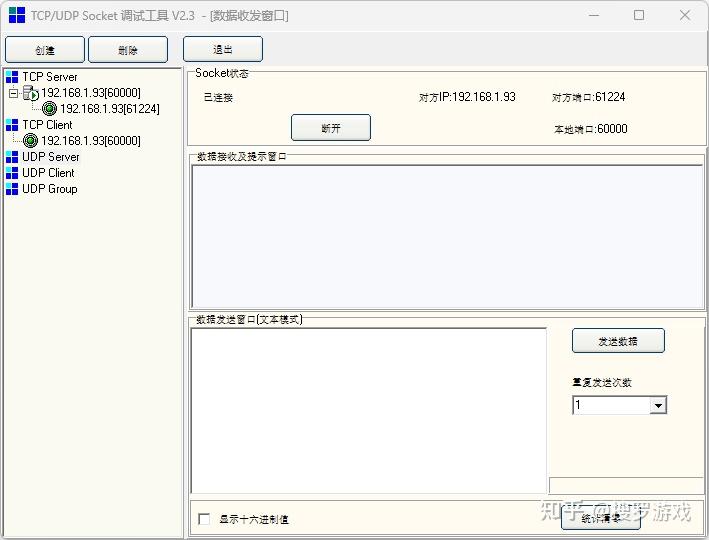
Task: Click inside the 数据发送窗口 text area
Action: click(x=369, y=411)
